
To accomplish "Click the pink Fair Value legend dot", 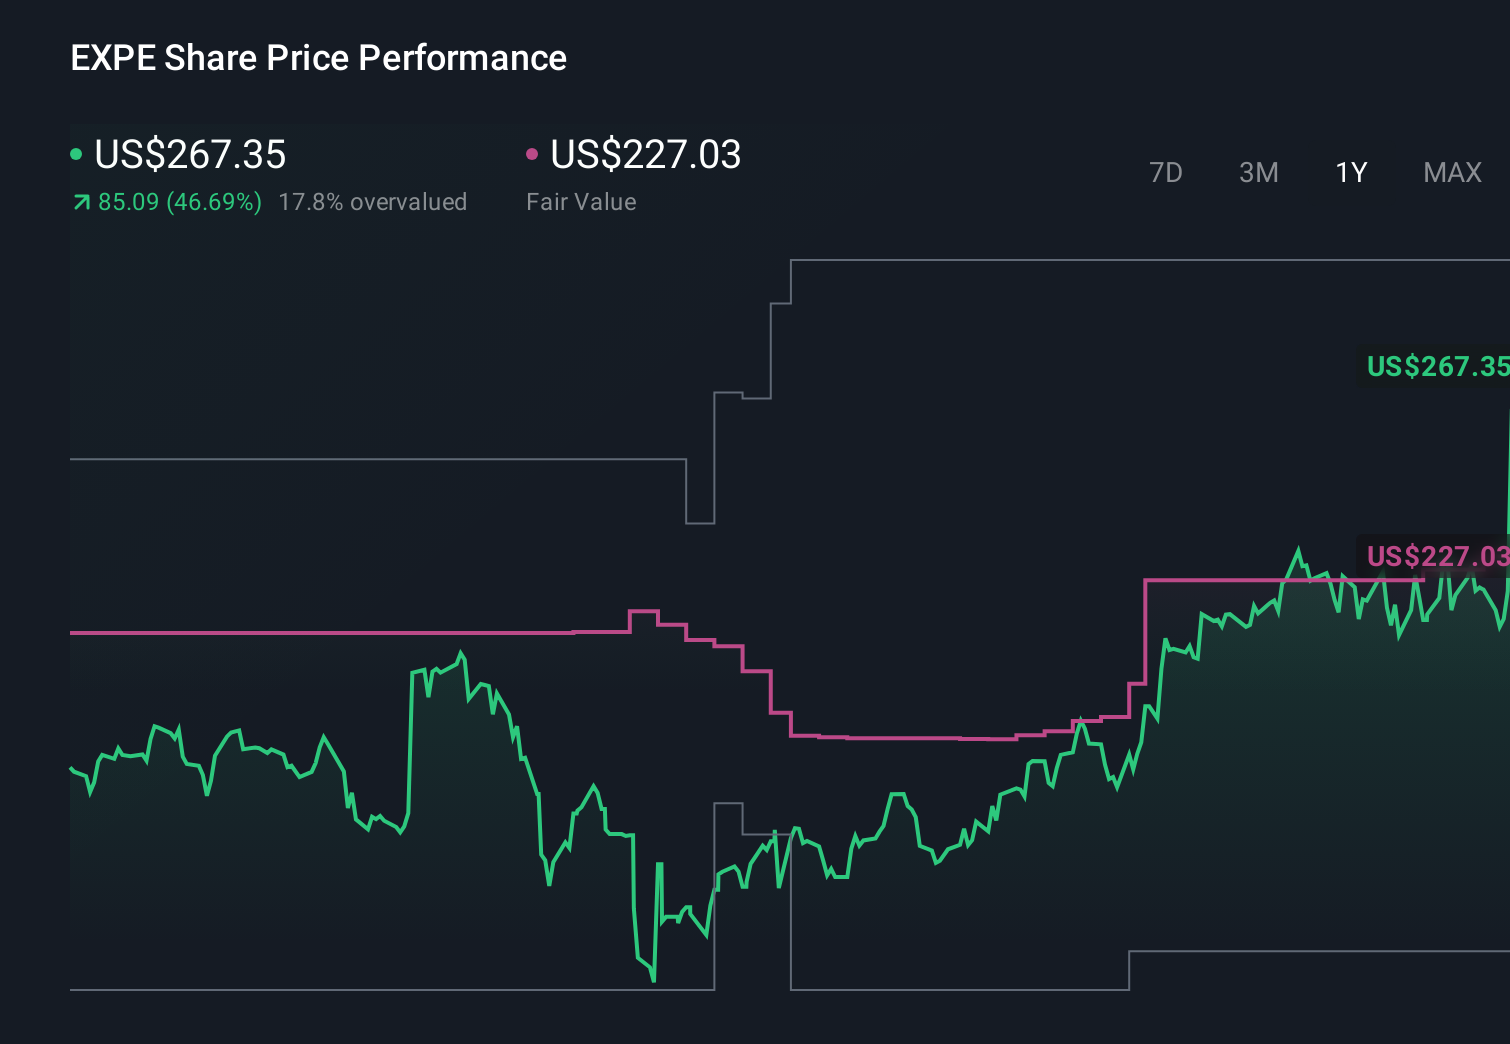I will coord(533,153).
